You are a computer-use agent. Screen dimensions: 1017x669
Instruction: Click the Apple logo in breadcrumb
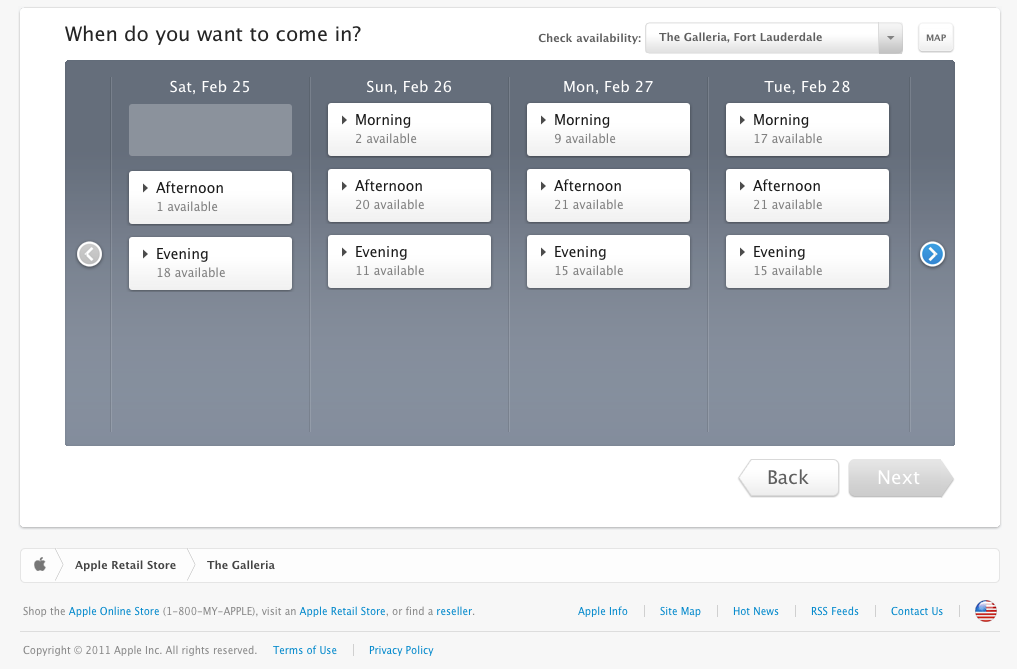pos(40,565)
